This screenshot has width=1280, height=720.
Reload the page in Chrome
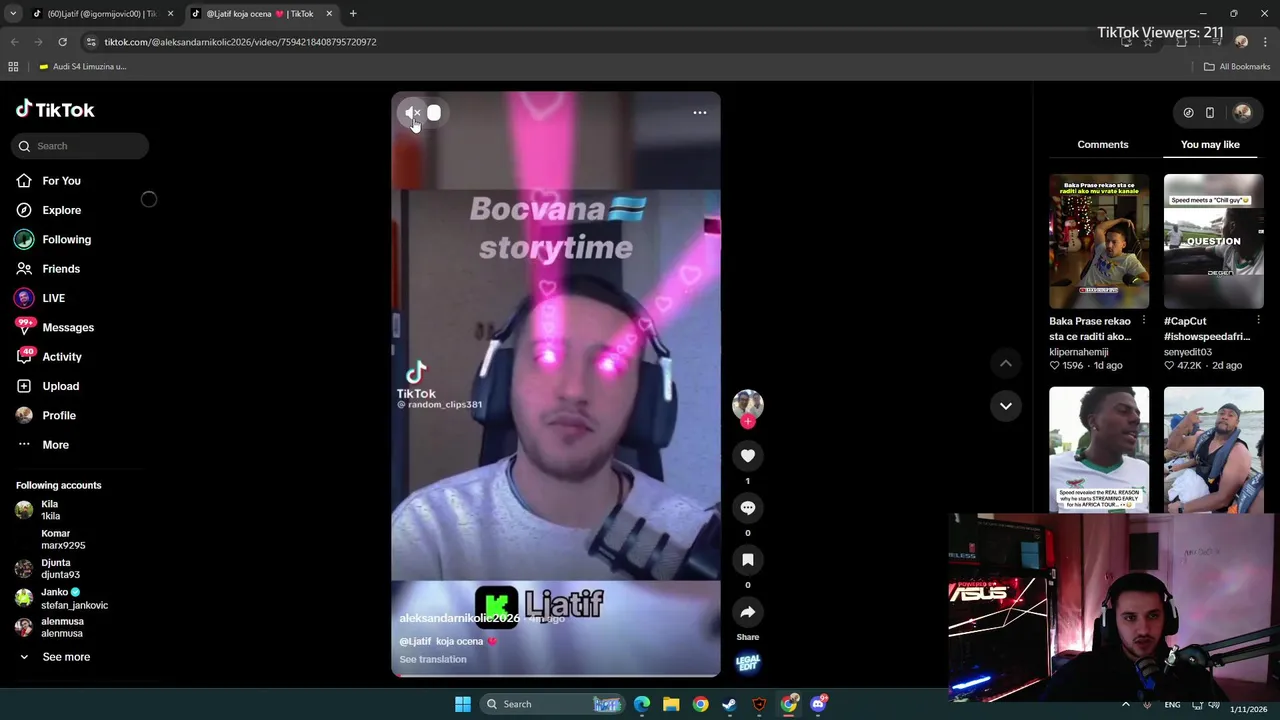(62, 42)
